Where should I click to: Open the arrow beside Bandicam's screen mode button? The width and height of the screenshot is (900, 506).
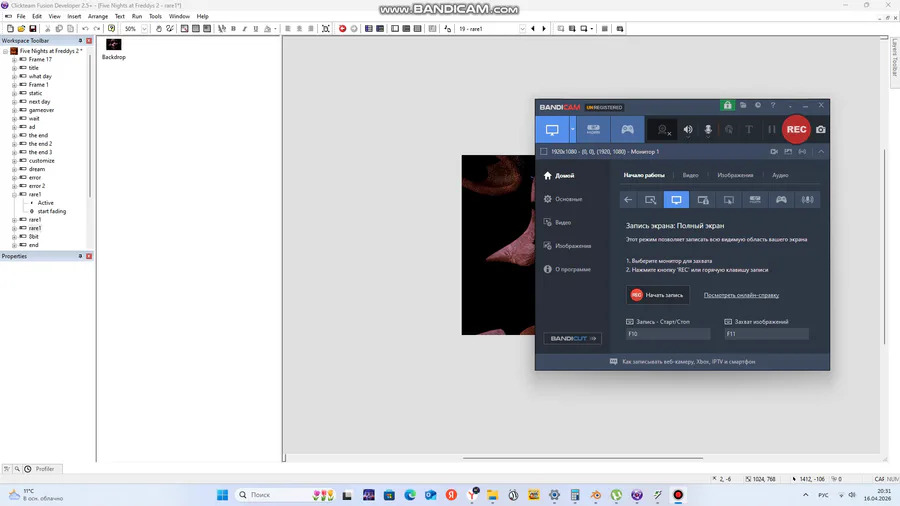[x=572, y=130]
